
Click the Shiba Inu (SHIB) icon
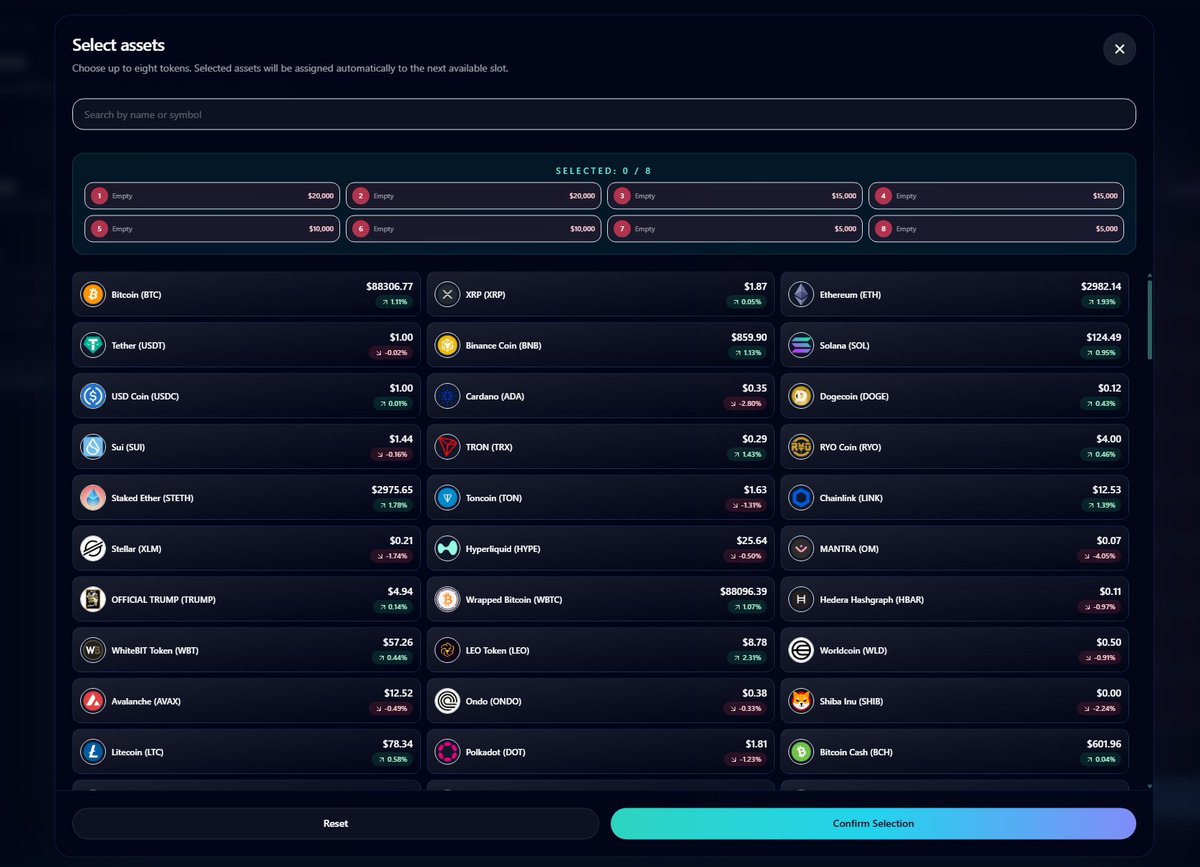(801, 701)
